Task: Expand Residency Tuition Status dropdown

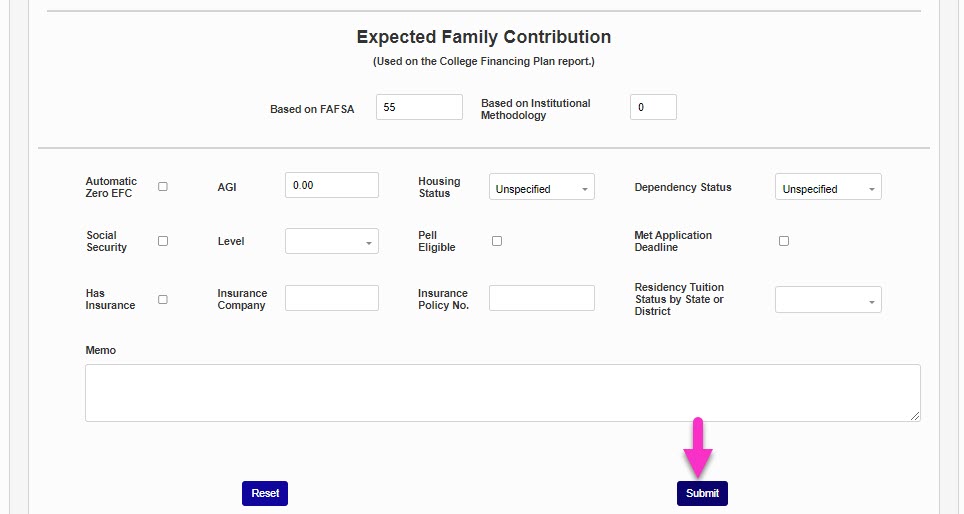Action: coord(827,300)
